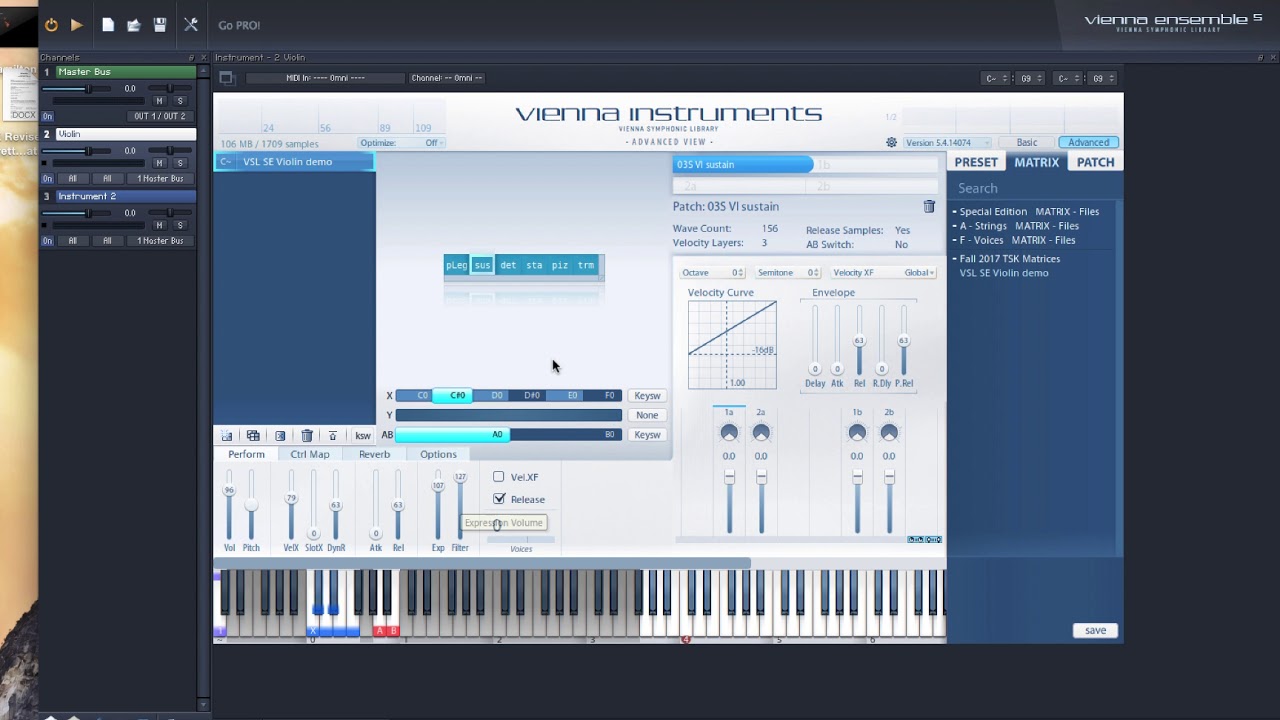Click the Vol slider handle
Viewport: 1280px width, 720px height.
(229, 490)
